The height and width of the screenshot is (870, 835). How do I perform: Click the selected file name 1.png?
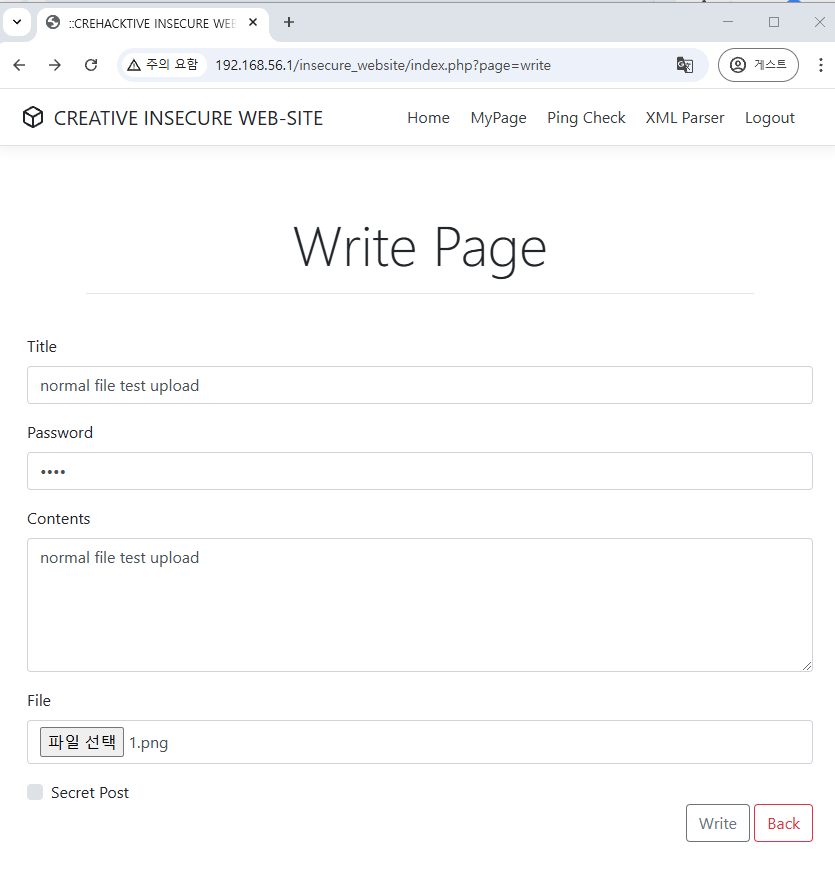pyautogui.click(x=149, y=743)
